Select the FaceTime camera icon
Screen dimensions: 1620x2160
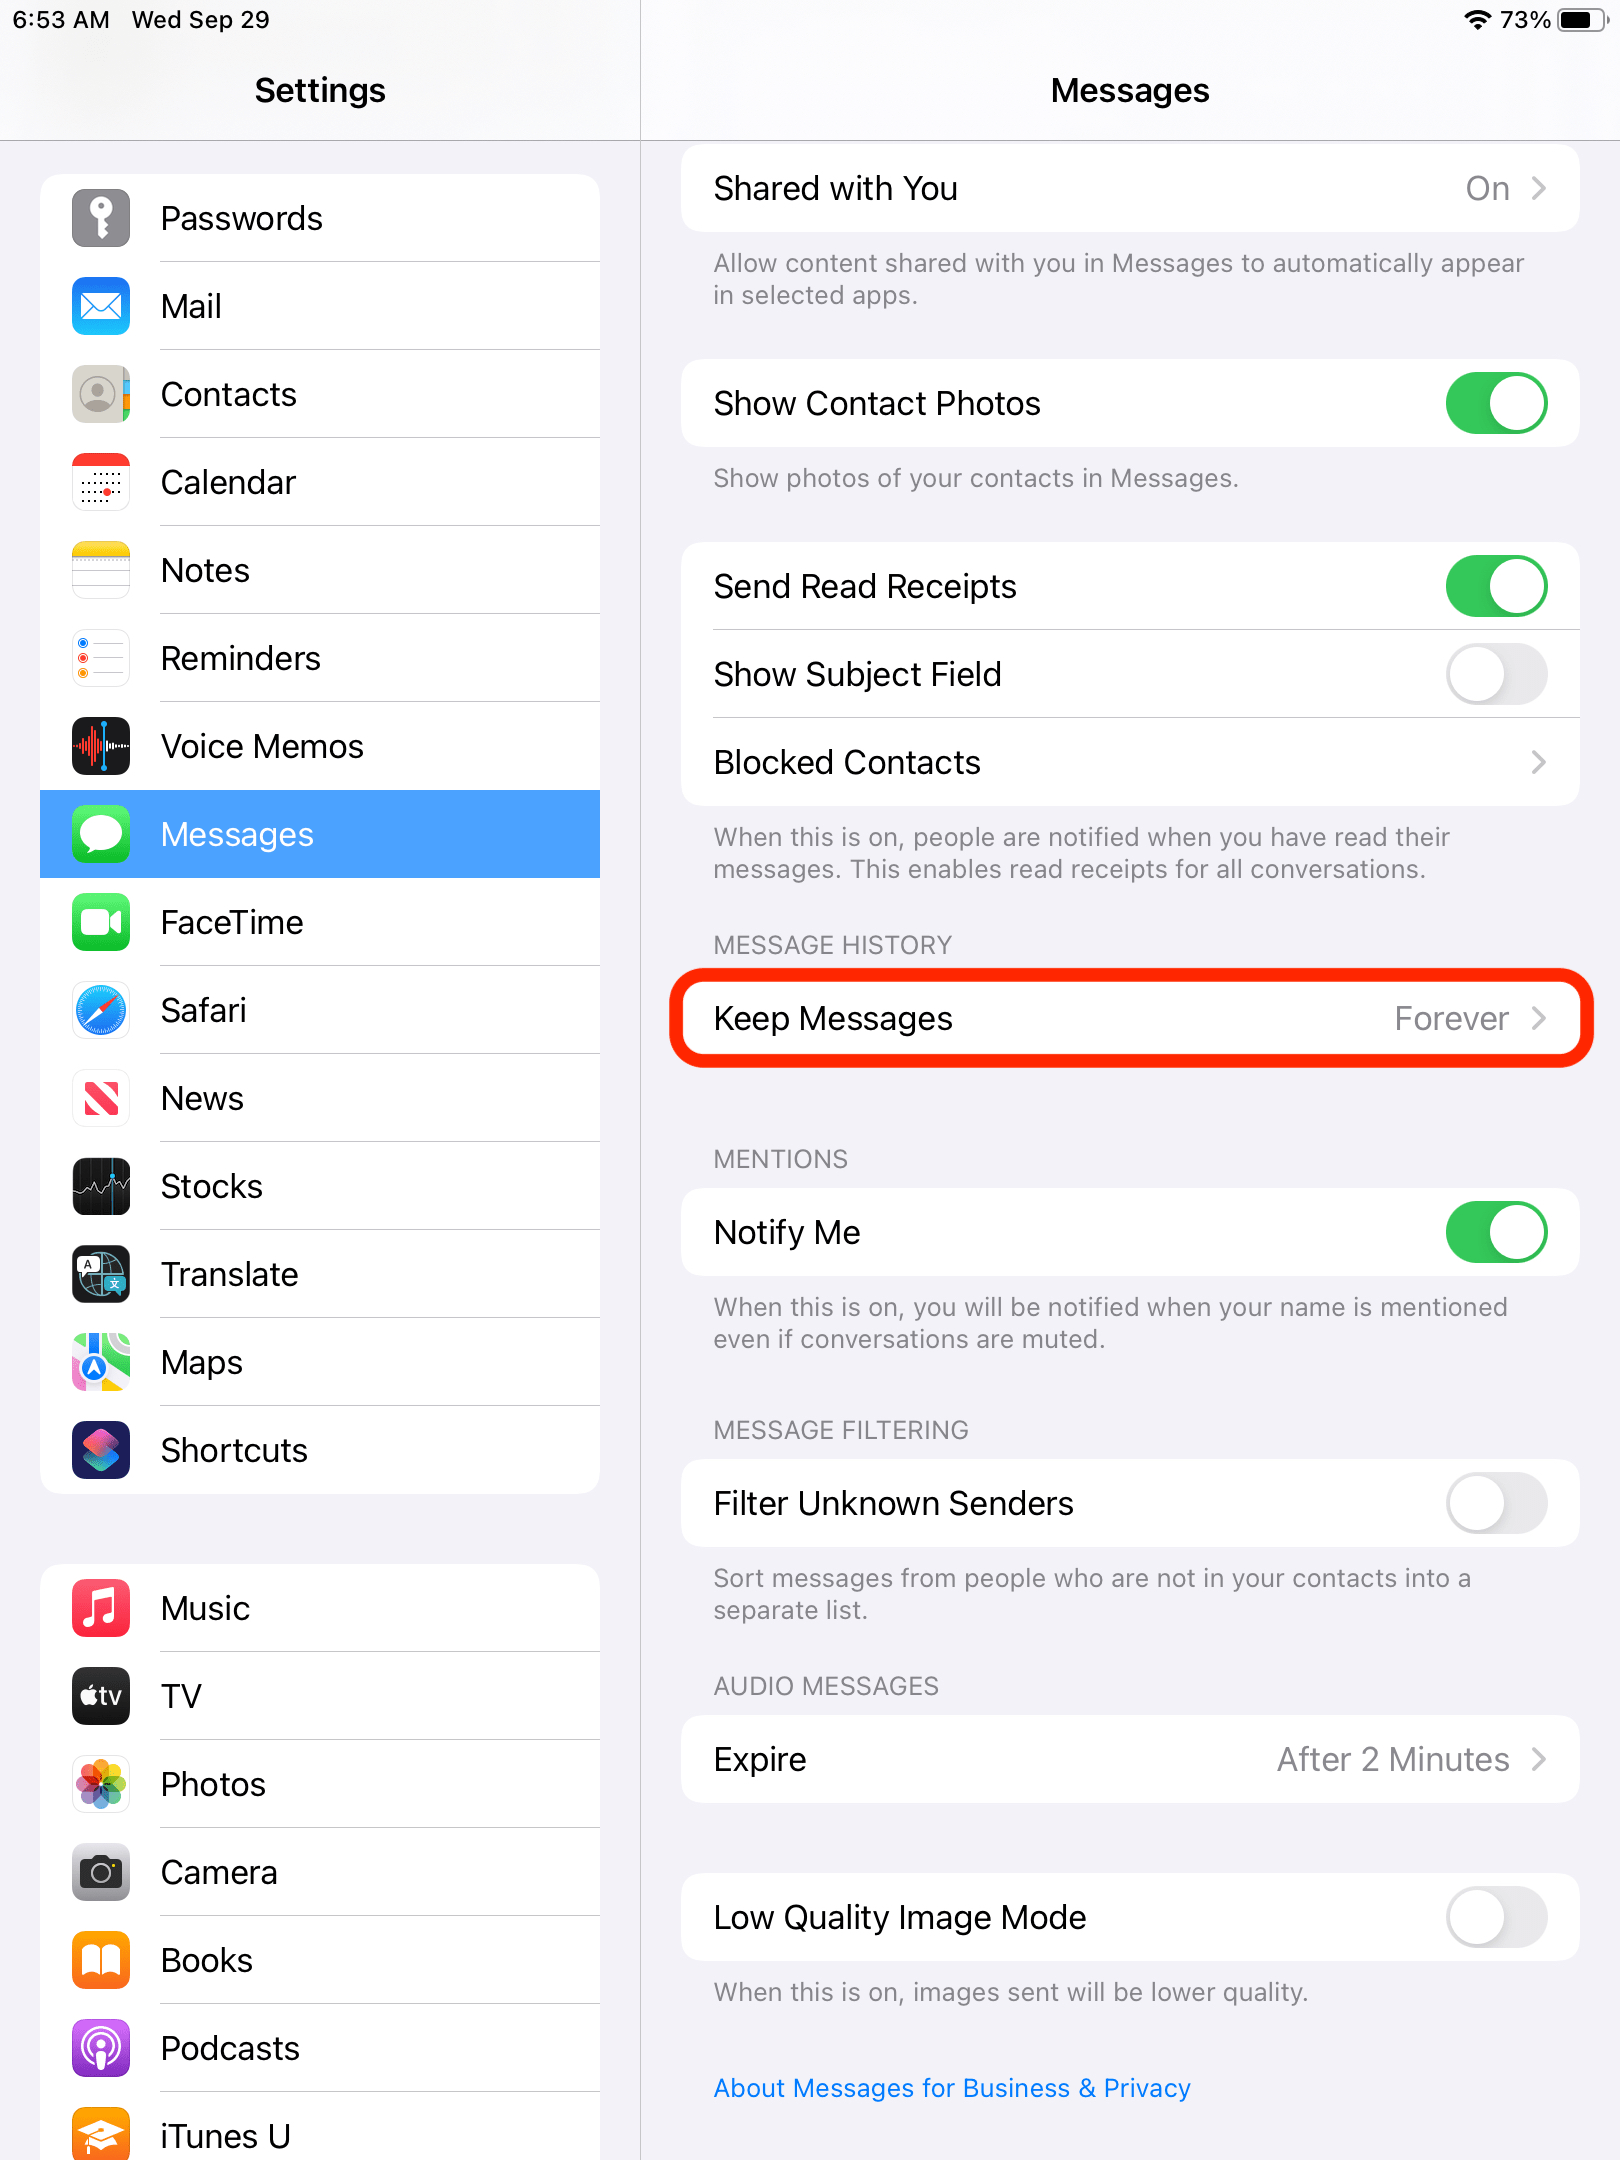point(101,922)
